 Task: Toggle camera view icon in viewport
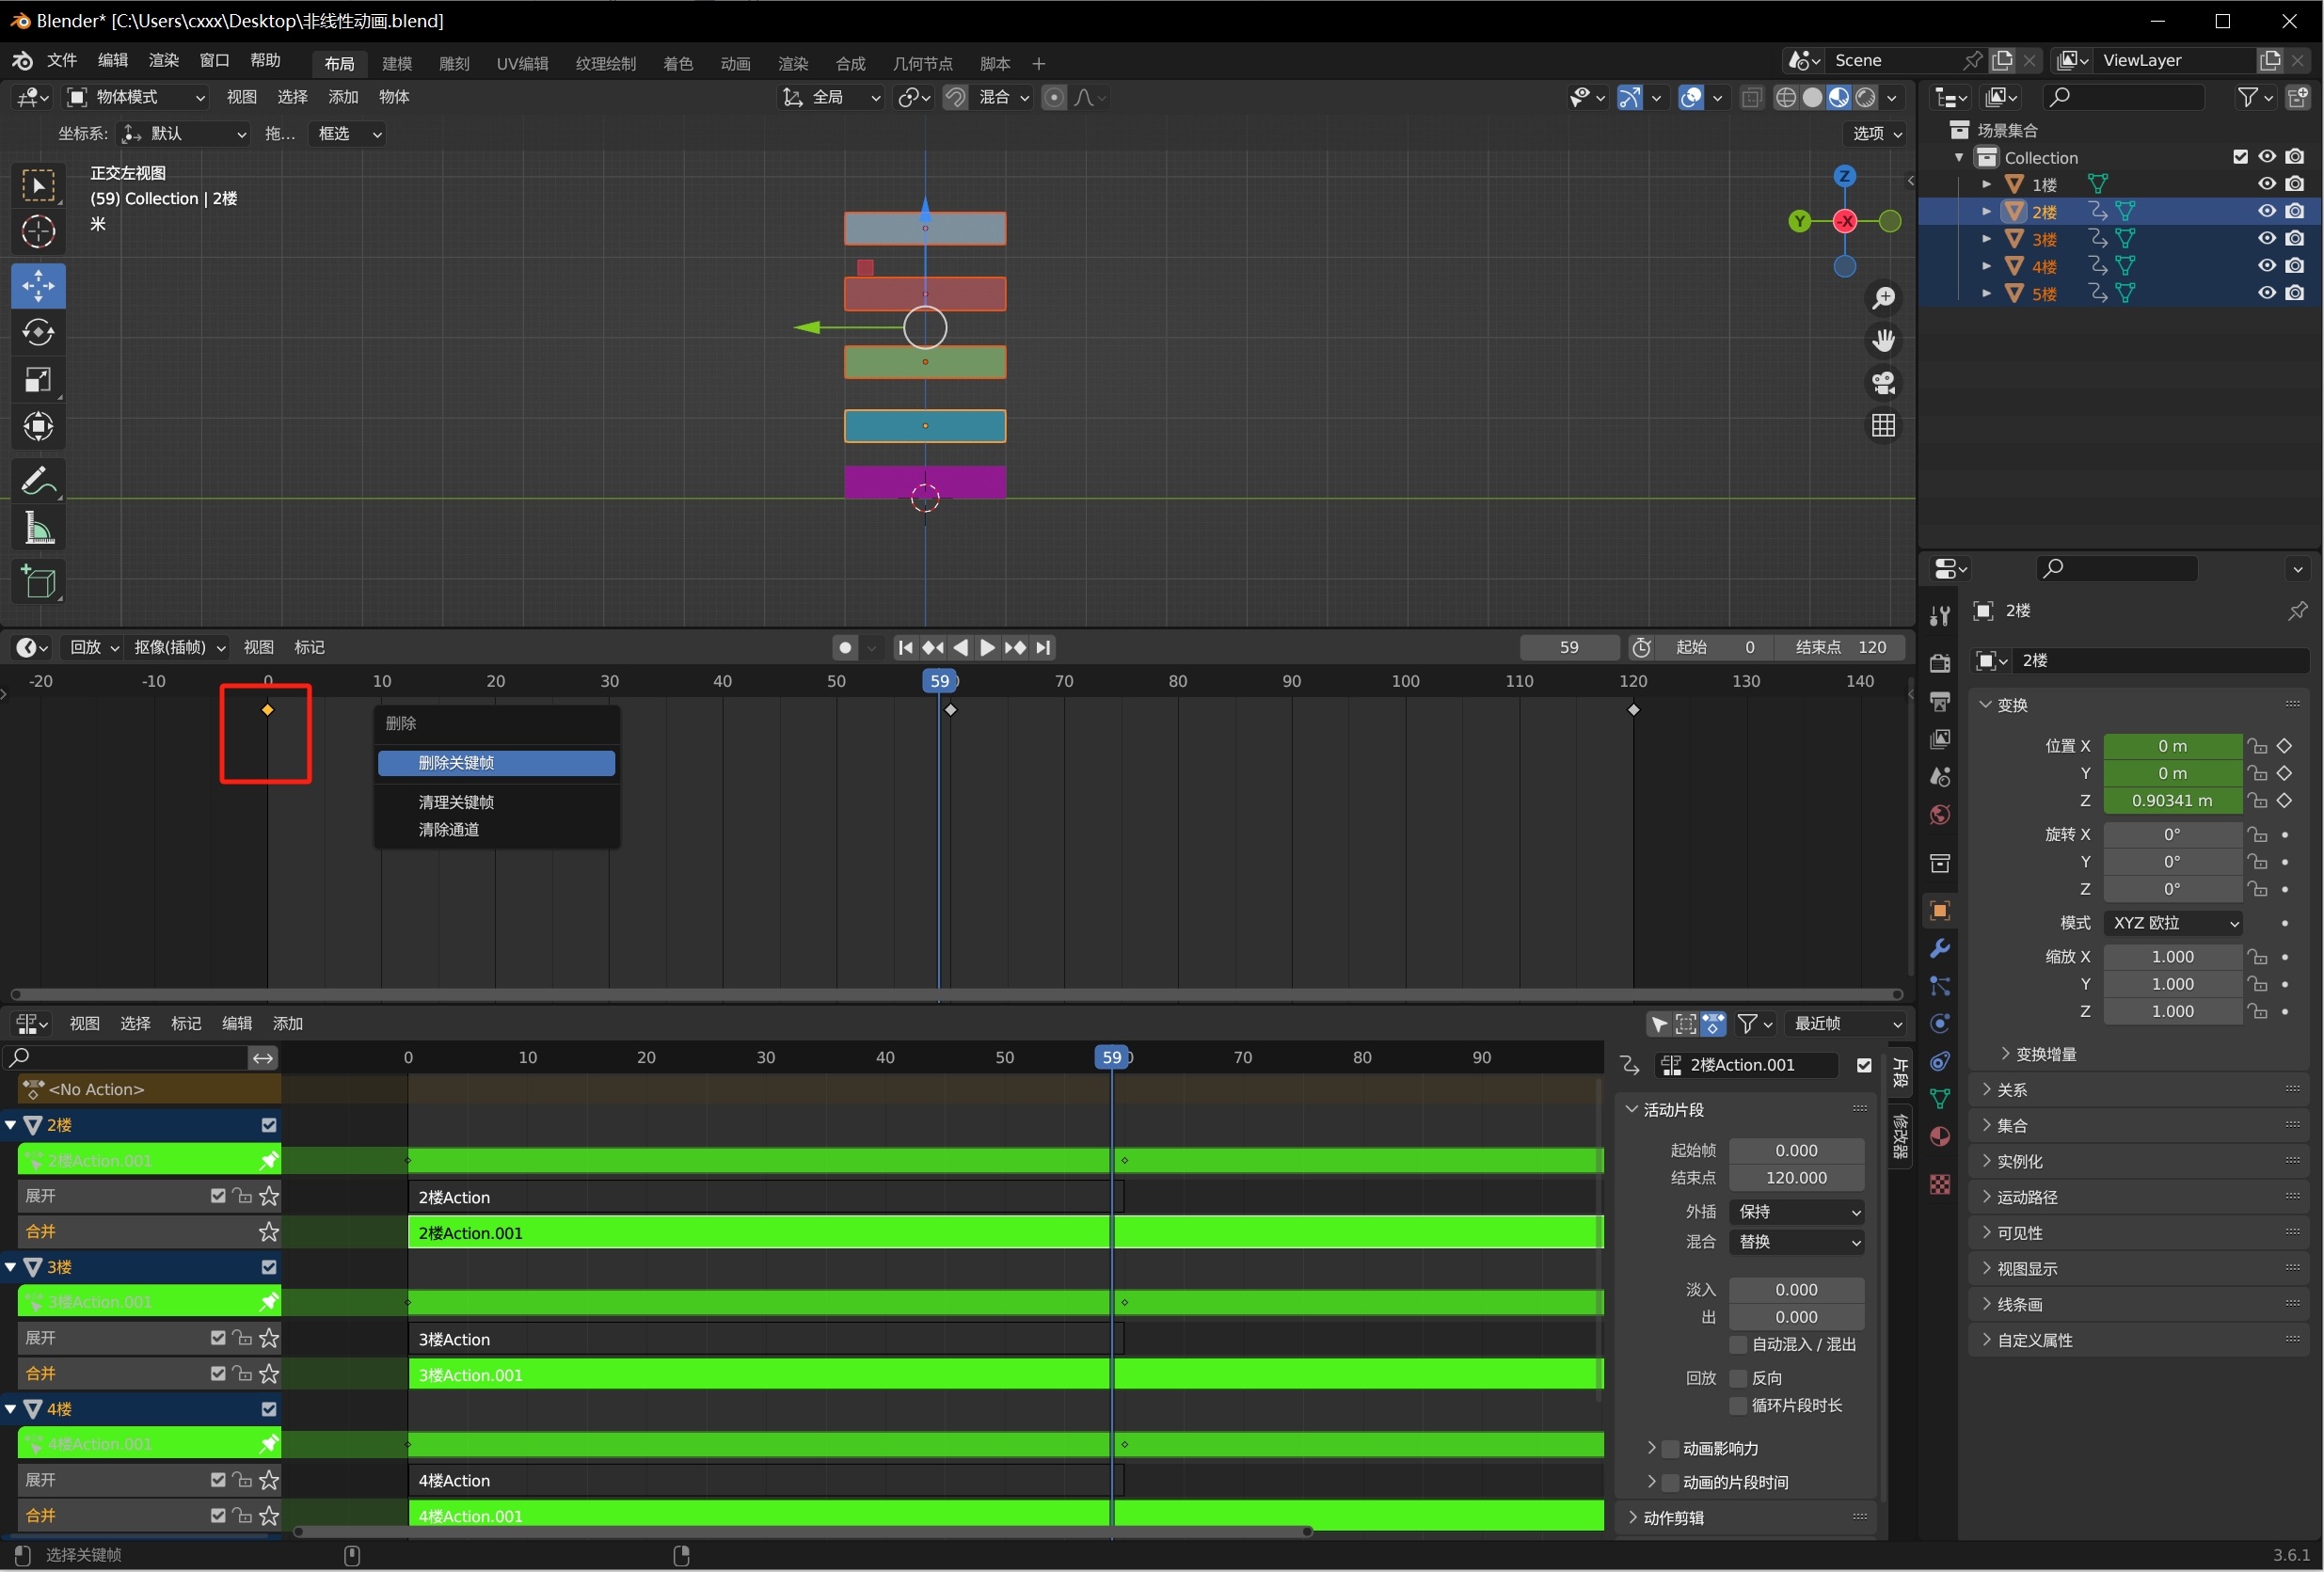tap(1883, 383)
